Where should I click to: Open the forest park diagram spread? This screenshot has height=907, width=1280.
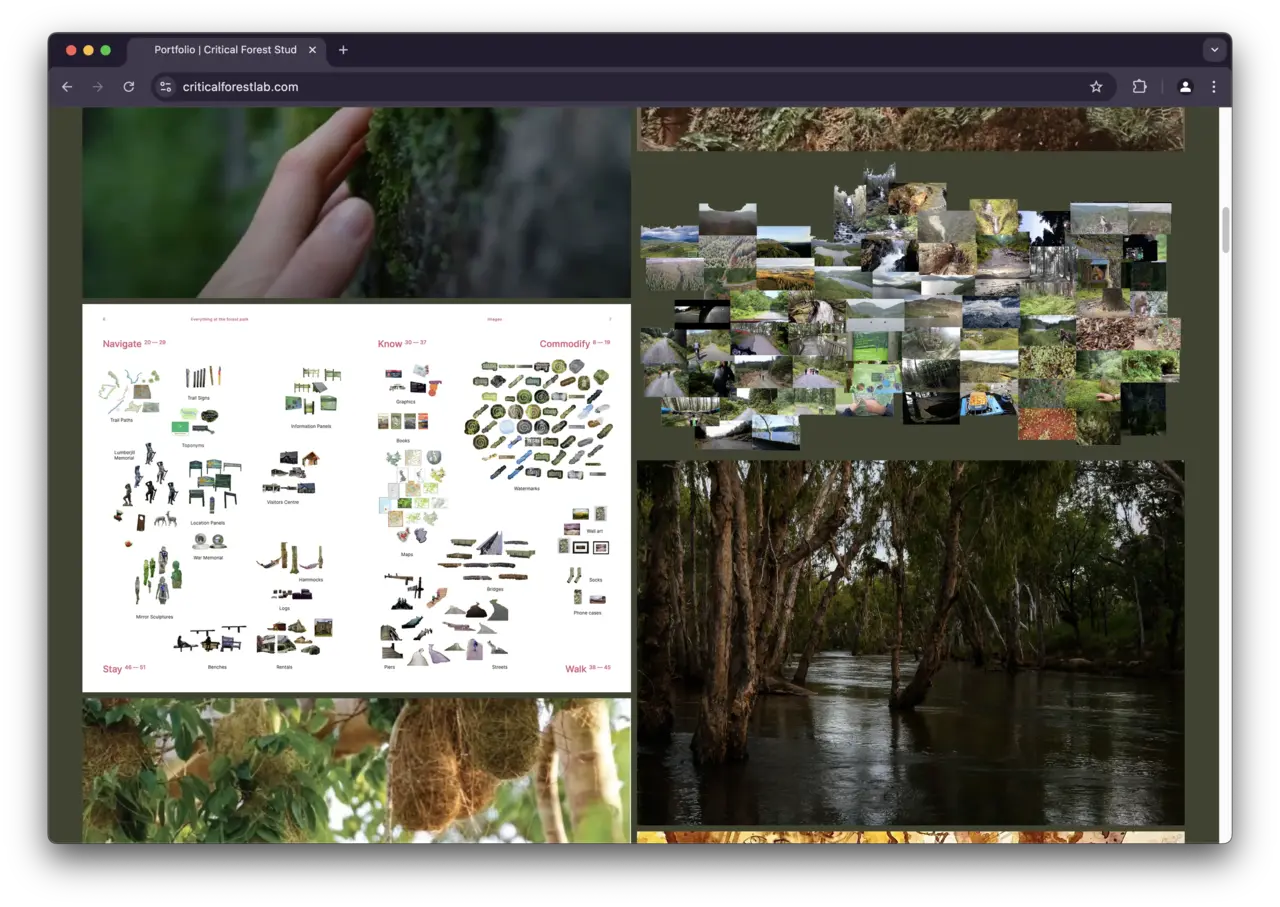coord(356,498)
